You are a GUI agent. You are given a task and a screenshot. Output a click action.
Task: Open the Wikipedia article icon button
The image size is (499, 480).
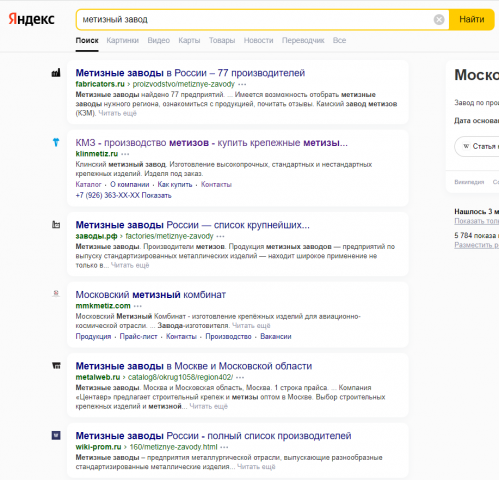pos(477,146)
